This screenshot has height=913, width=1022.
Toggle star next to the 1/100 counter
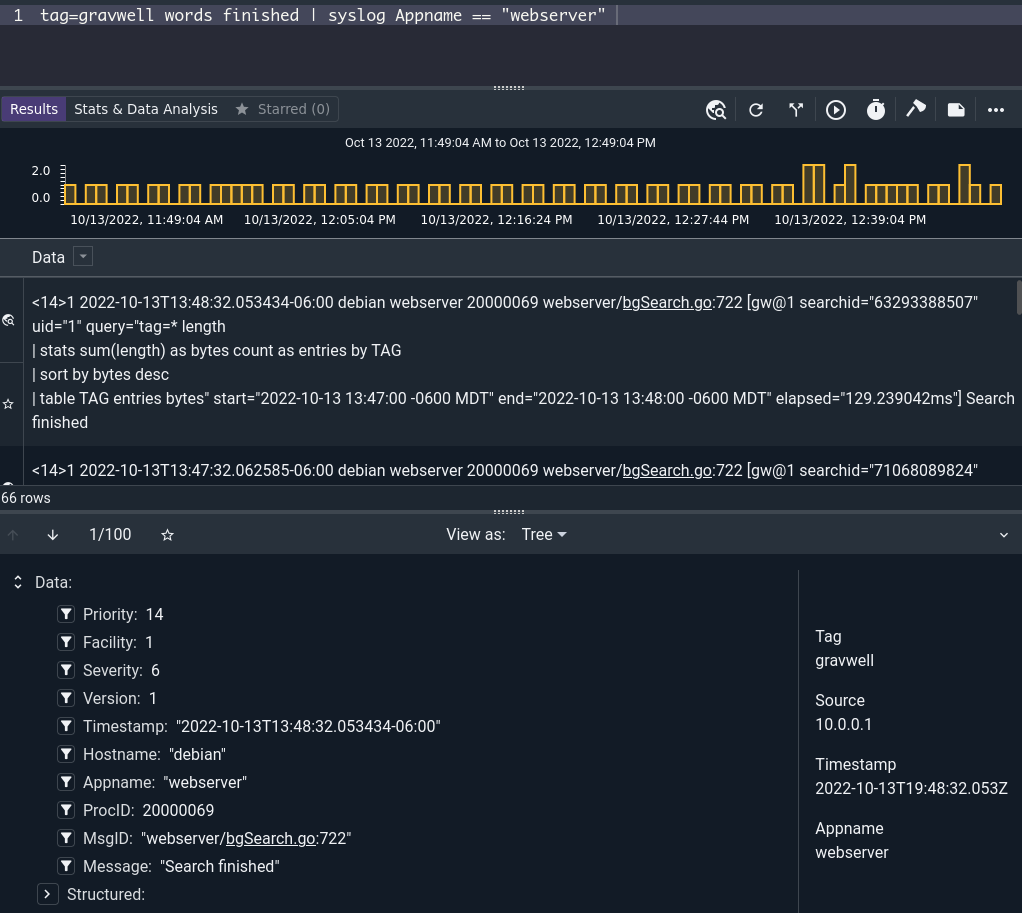(x=167, y=535)
